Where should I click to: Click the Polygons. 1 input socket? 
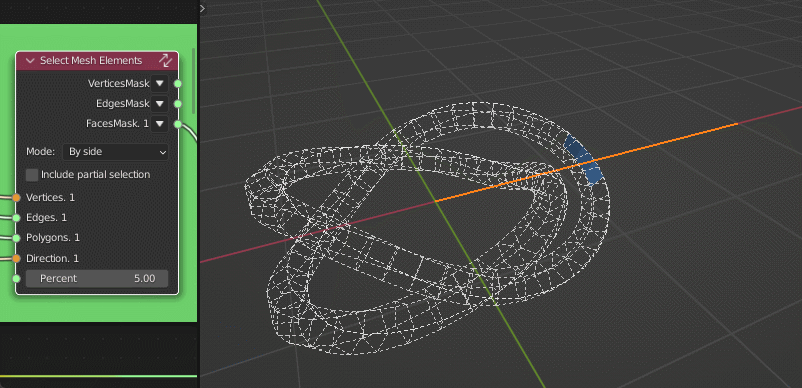pyautogui.click(x=16, y=238)
